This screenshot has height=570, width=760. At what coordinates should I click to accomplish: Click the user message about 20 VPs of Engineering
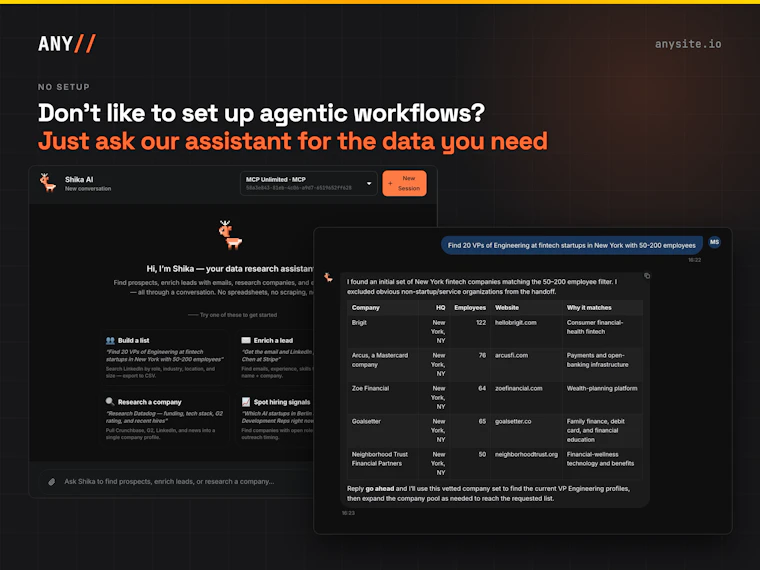(571, 245)
